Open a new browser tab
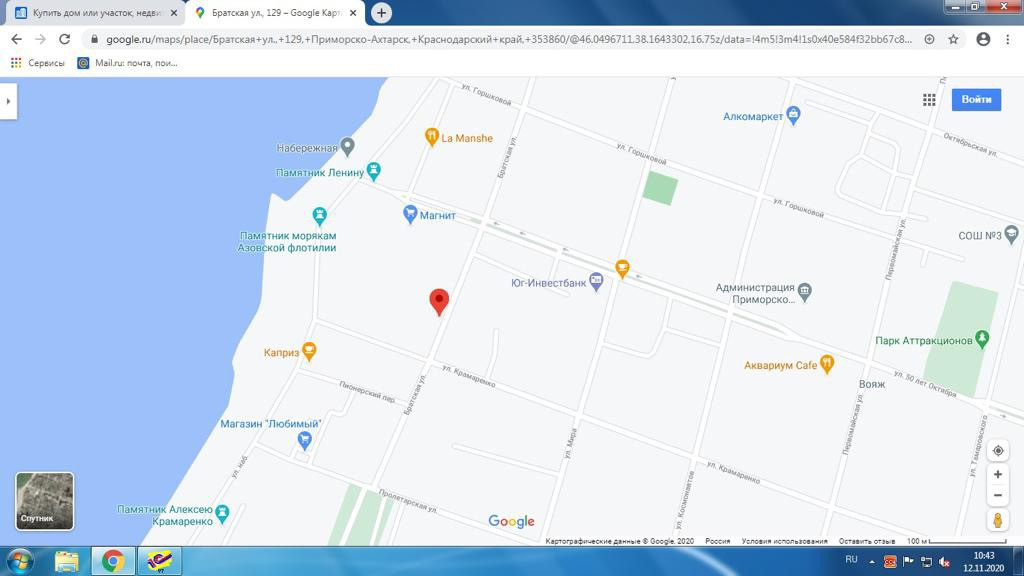 [381, 12]
